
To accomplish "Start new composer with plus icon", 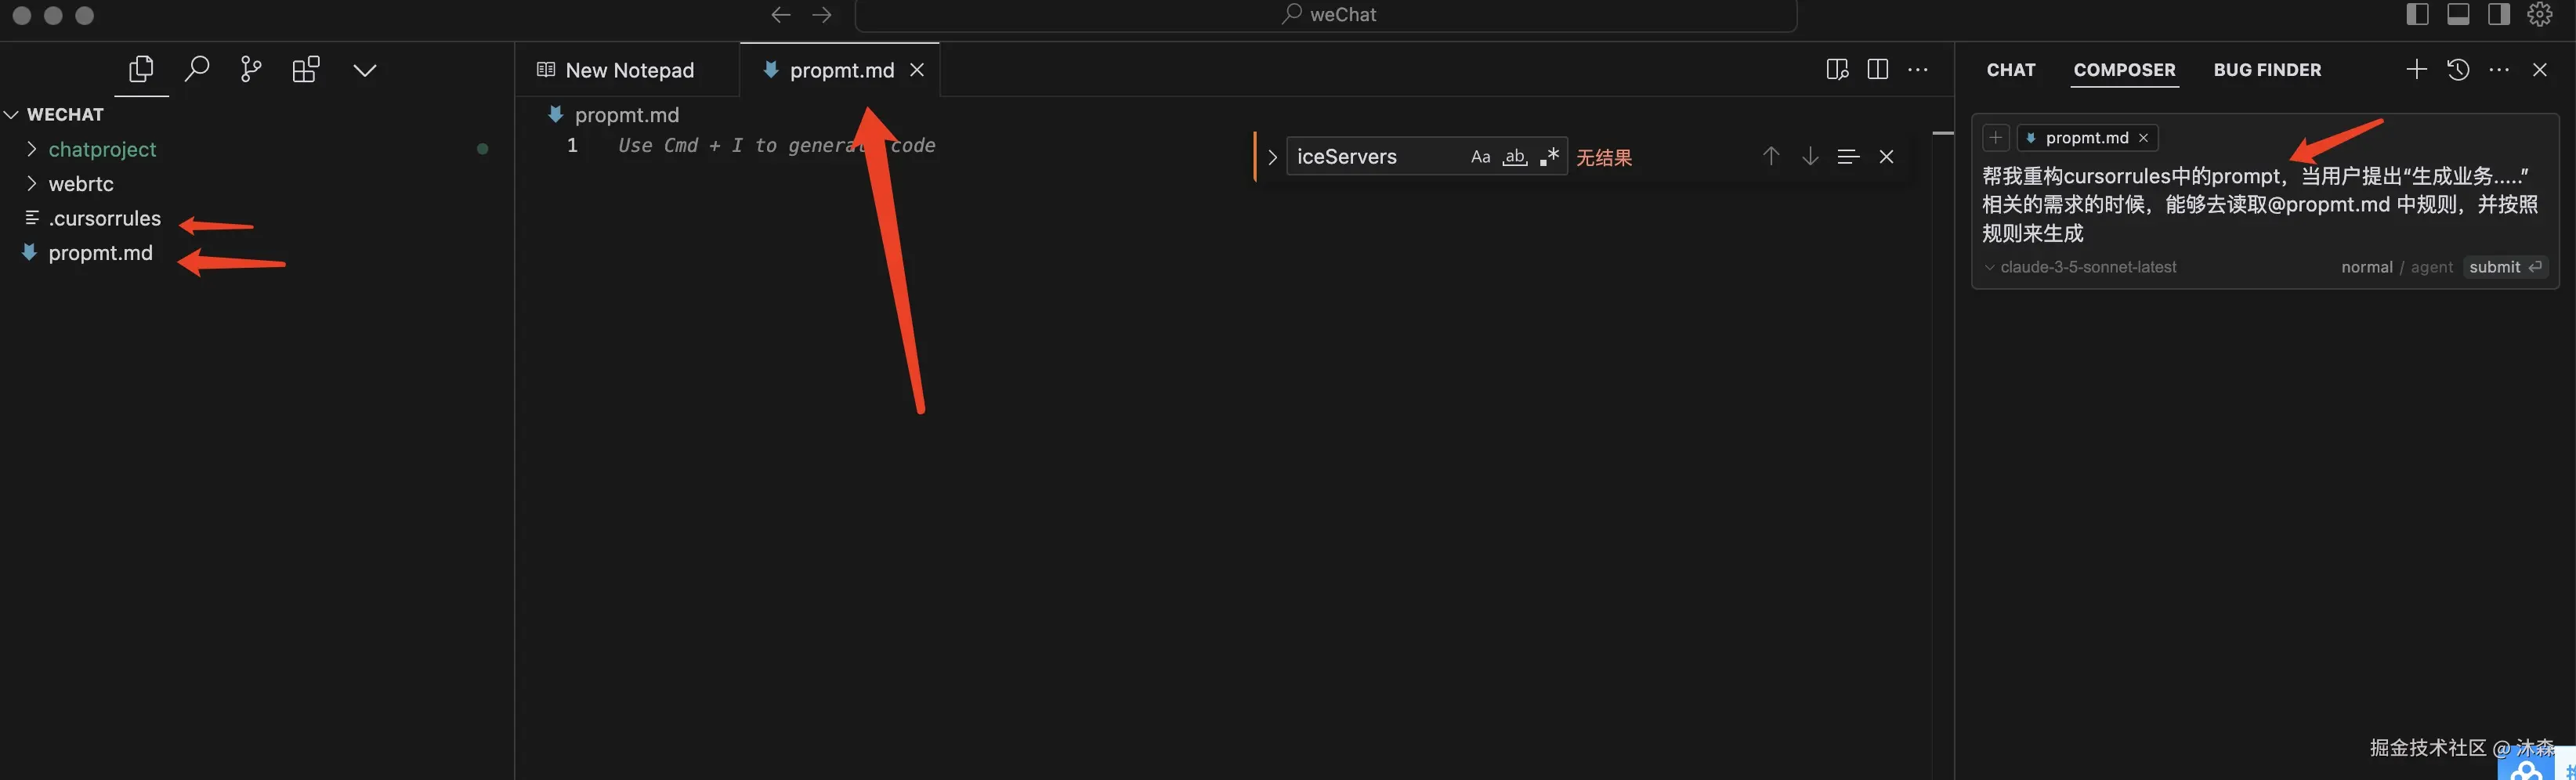I will click(x=2417, y=69).
